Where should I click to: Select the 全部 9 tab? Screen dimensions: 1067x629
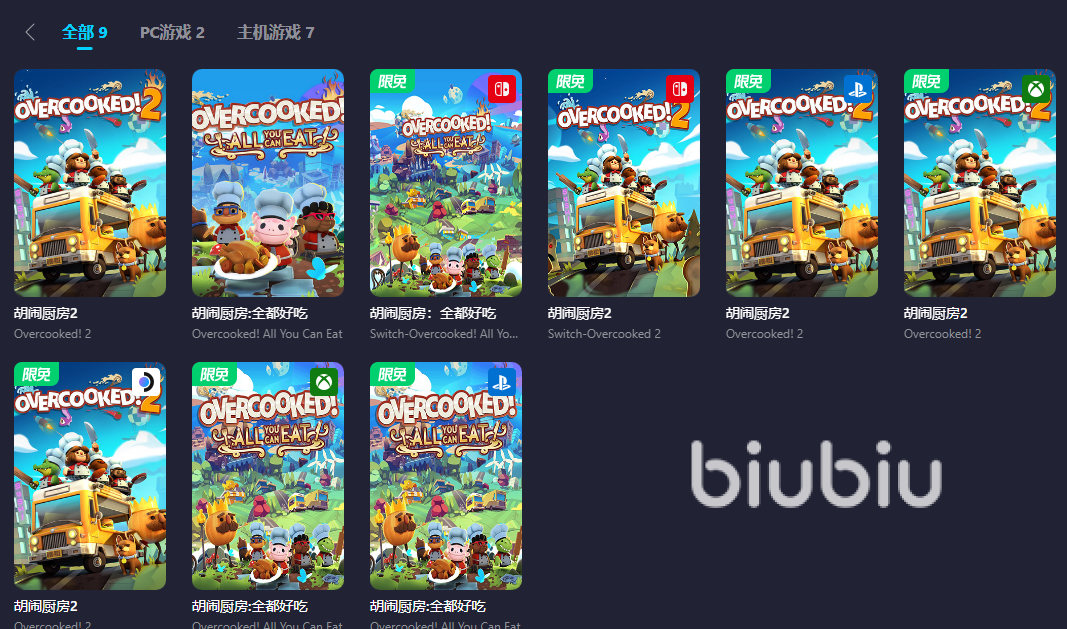84,32
